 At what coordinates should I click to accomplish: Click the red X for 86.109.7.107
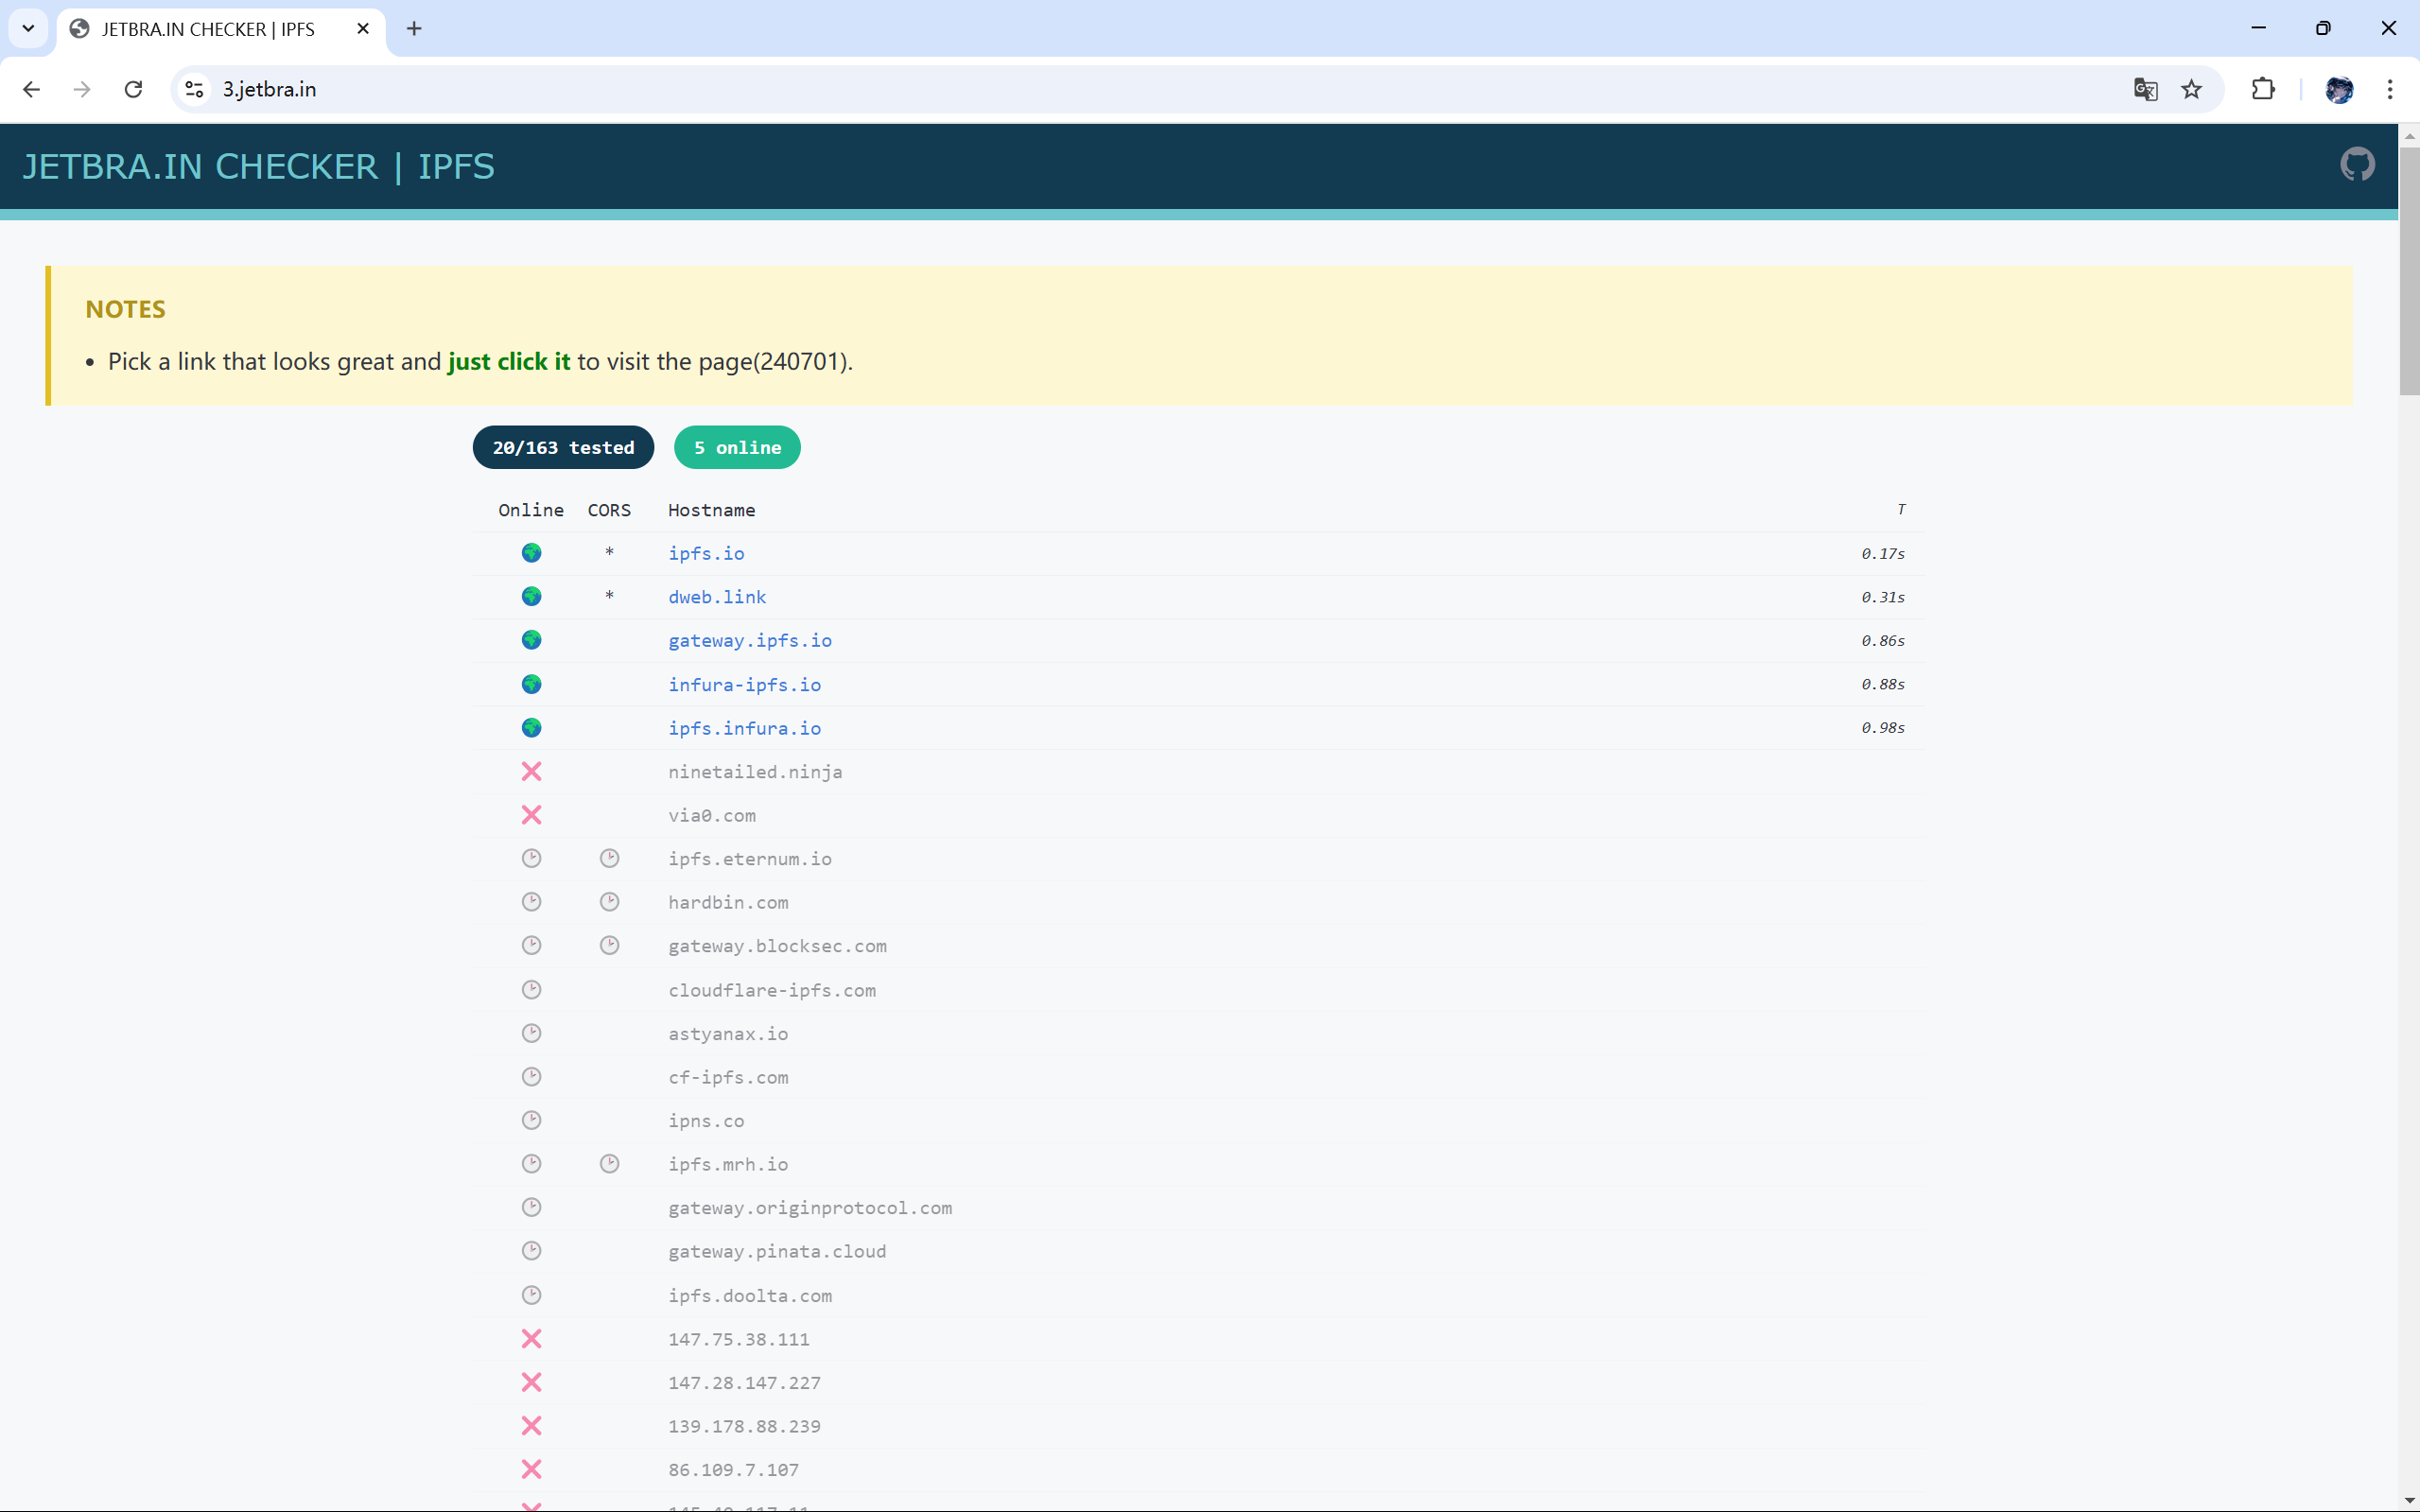click(532, 1470)
